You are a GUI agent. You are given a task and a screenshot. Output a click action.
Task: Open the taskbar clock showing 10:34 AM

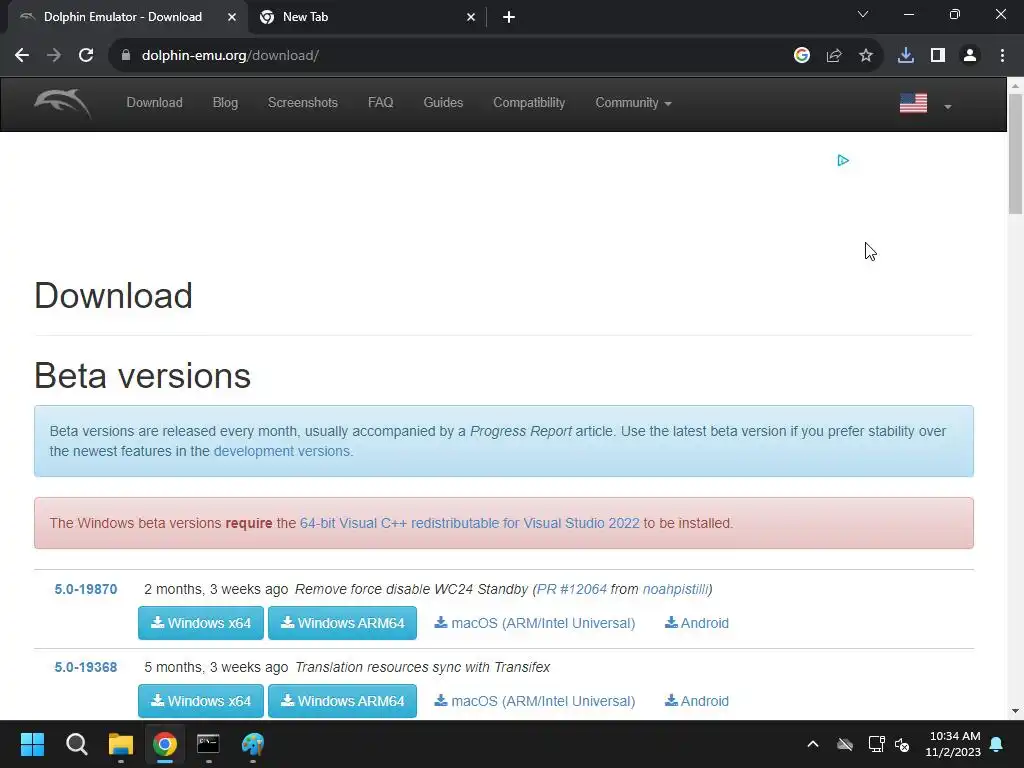pyautogui.click(x=953, y=744)
